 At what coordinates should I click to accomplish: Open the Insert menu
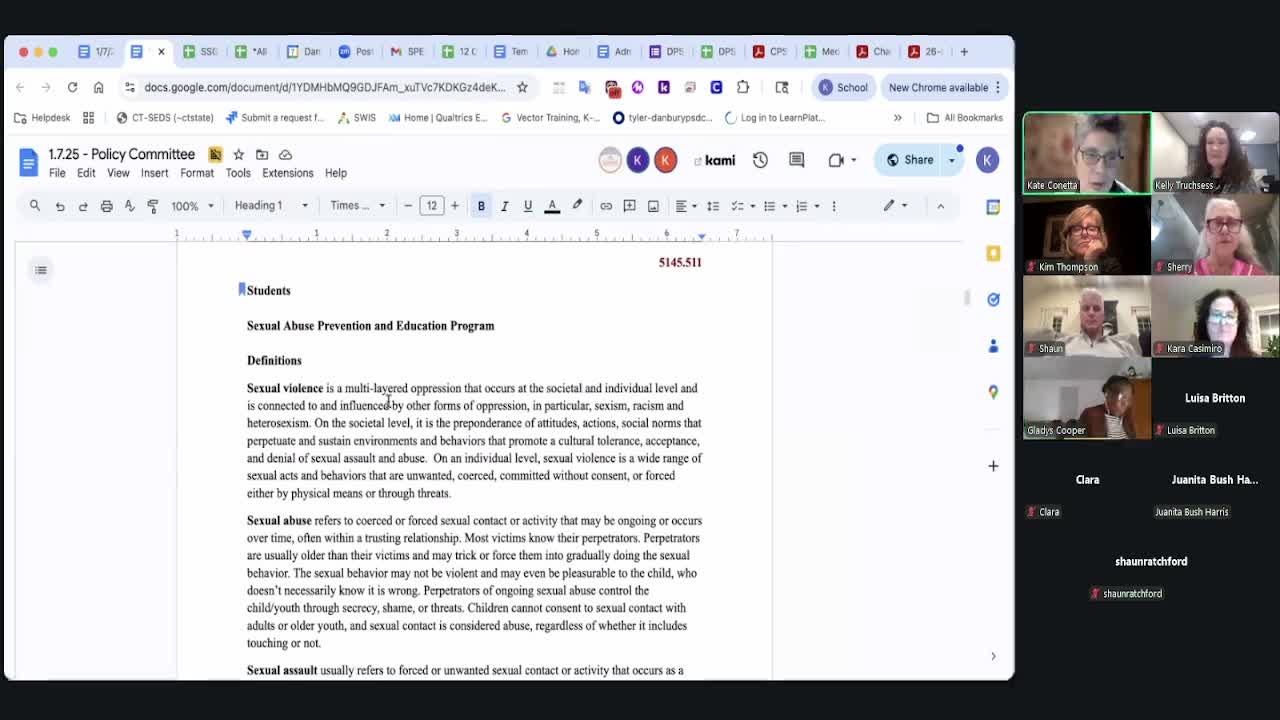point(154,173)
